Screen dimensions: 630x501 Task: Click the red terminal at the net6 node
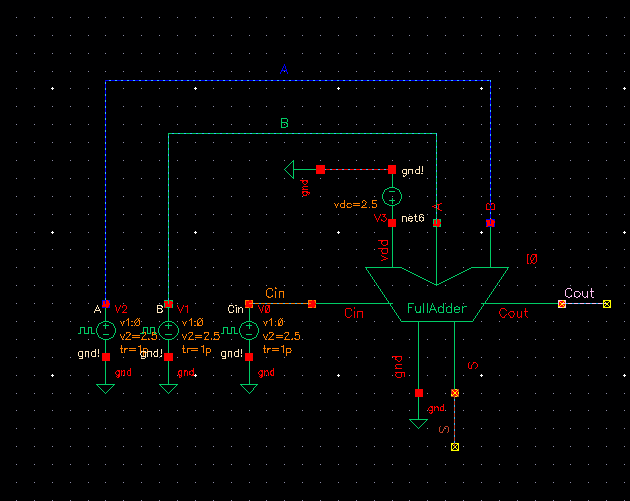392,223
